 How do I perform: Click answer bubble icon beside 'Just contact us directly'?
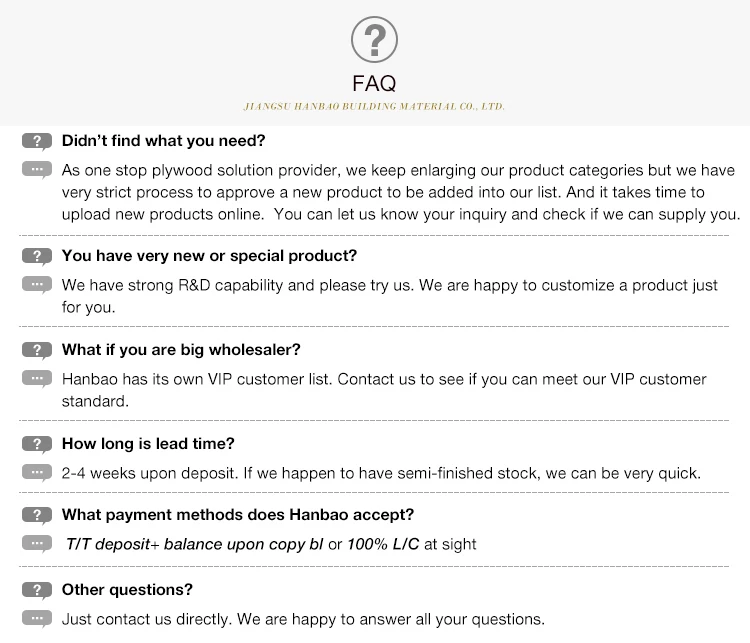[36, 618]
